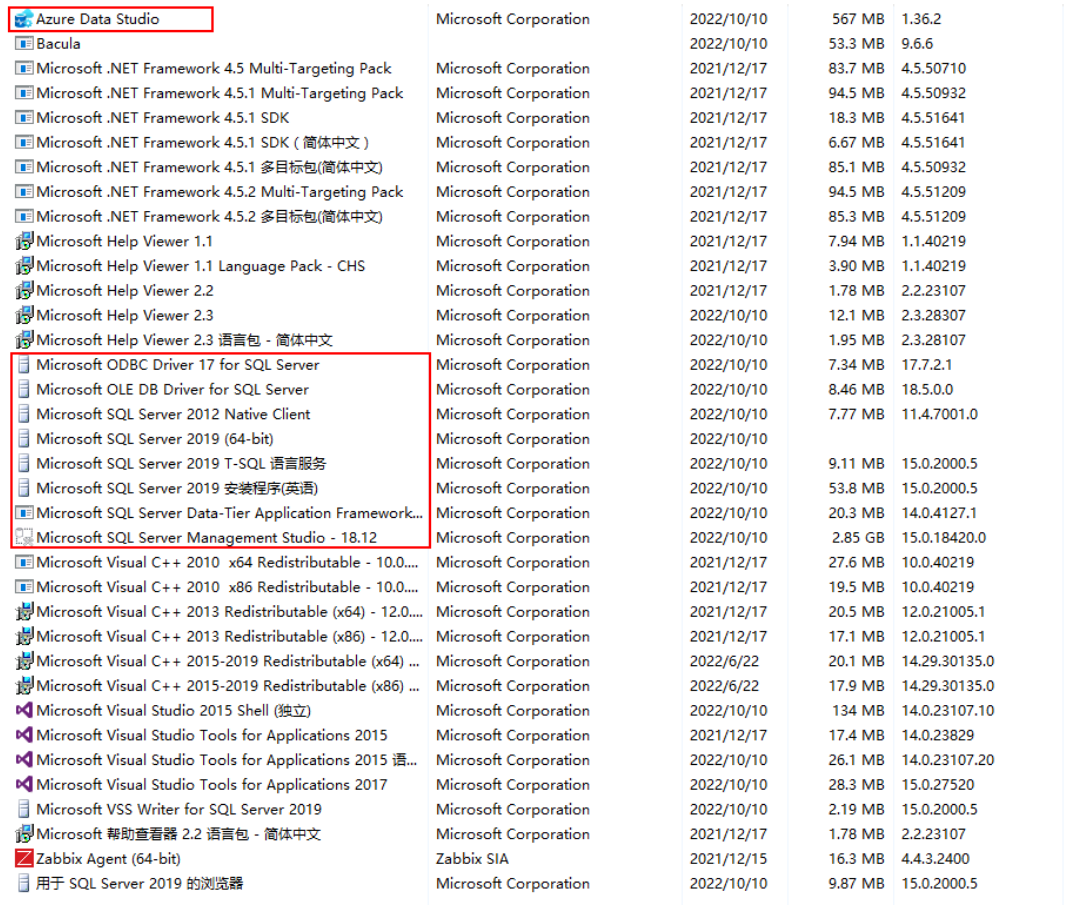The width and height of the screenshot is (1073, 905).
Task: Click the VS Tools for Applications 2015 icon
Action: pyautogui.click(x=24, y=735)
